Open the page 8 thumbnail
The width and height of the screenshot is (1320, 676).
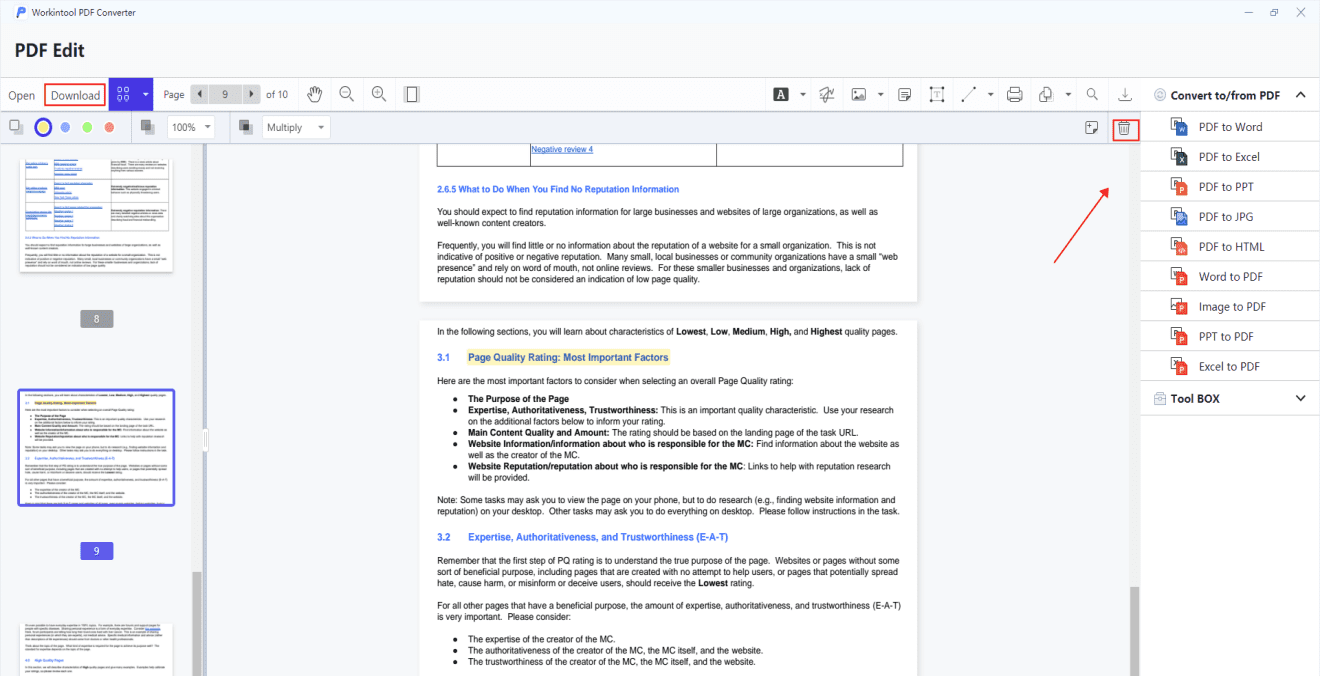pos(96,213)
